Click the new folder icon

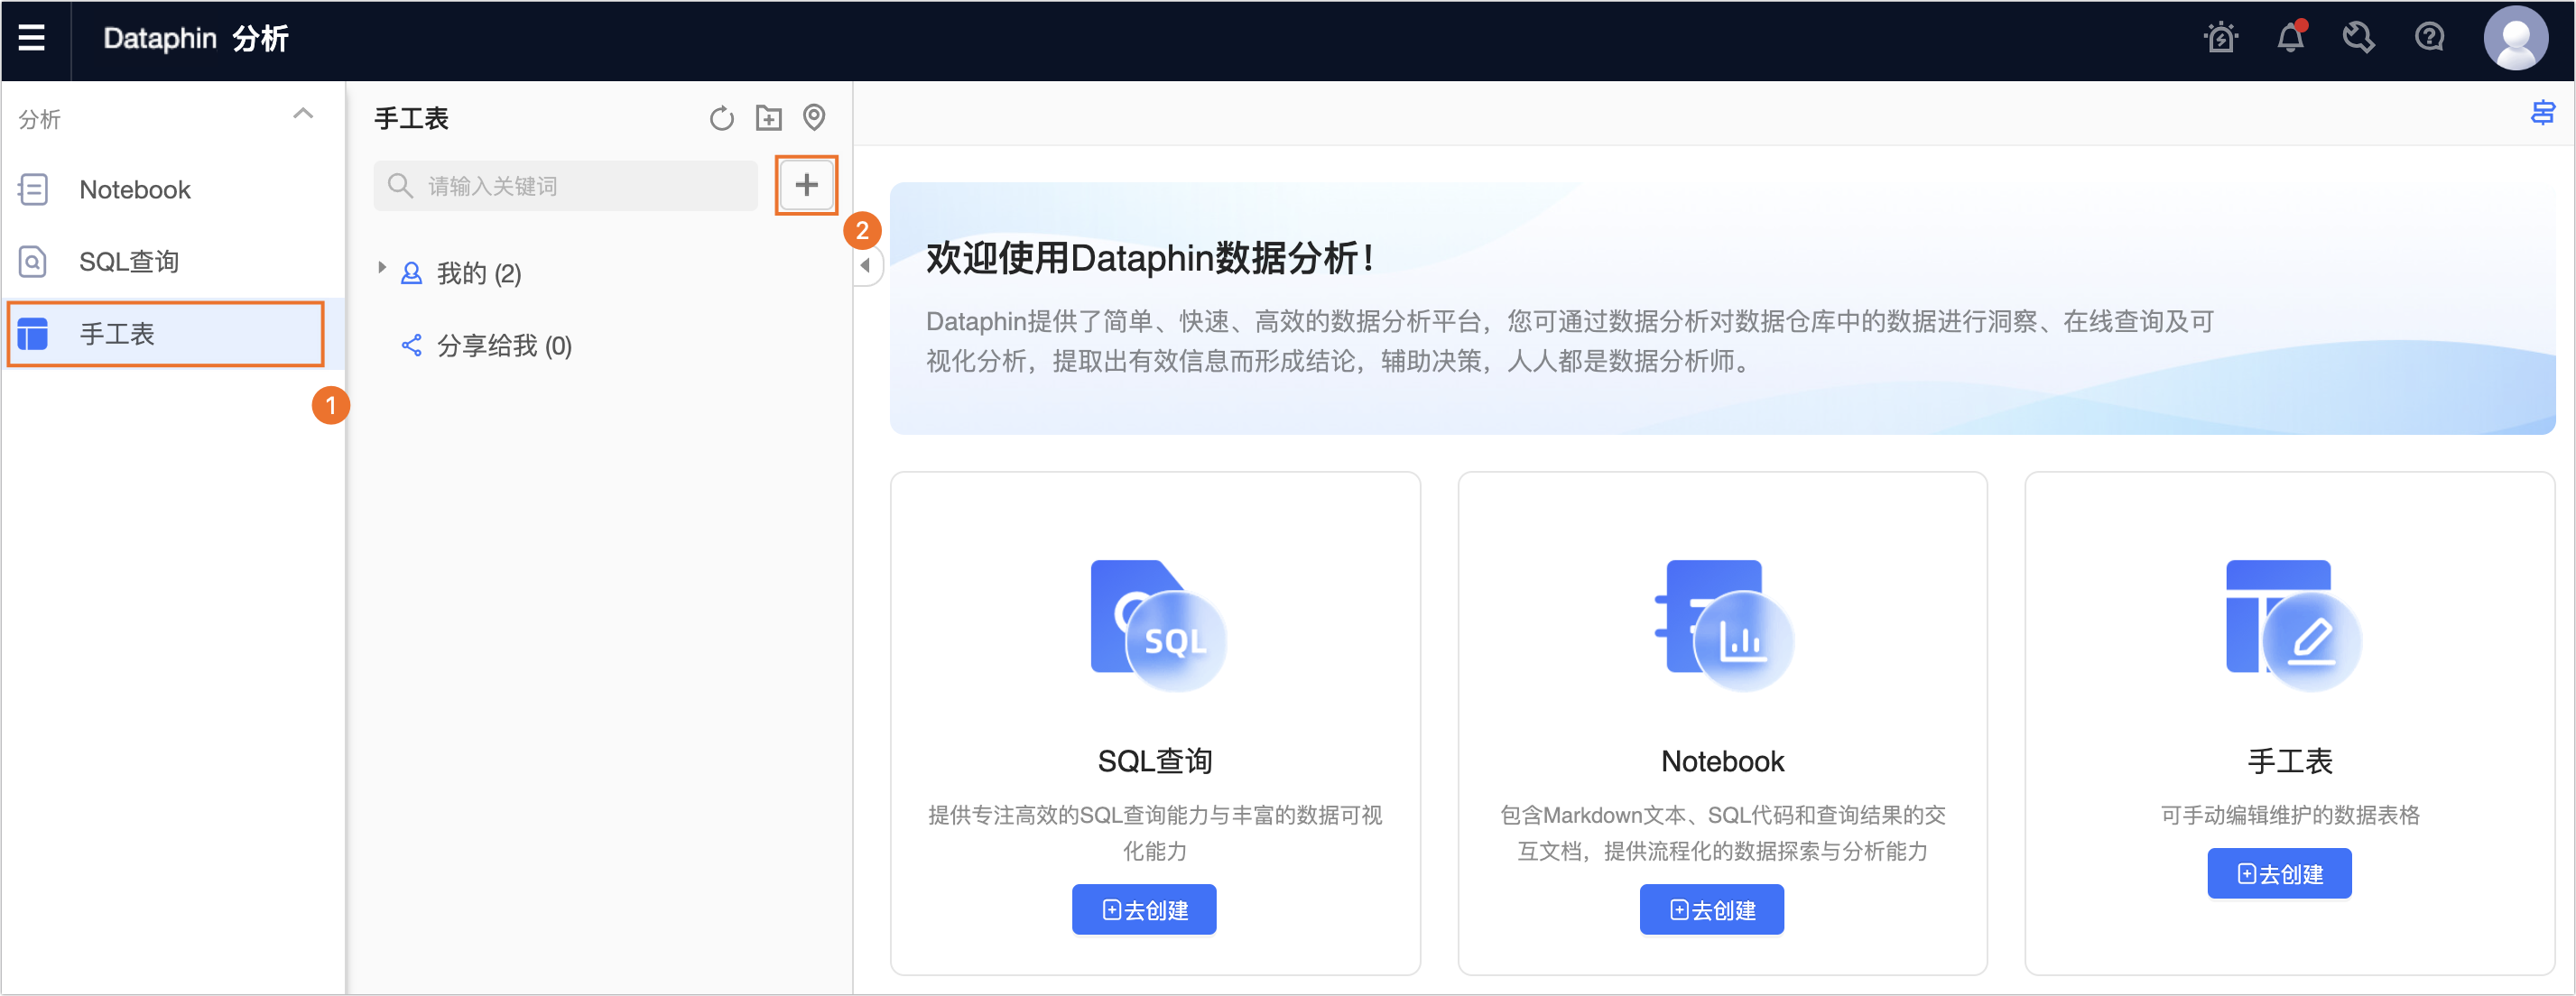click(768, 119)
